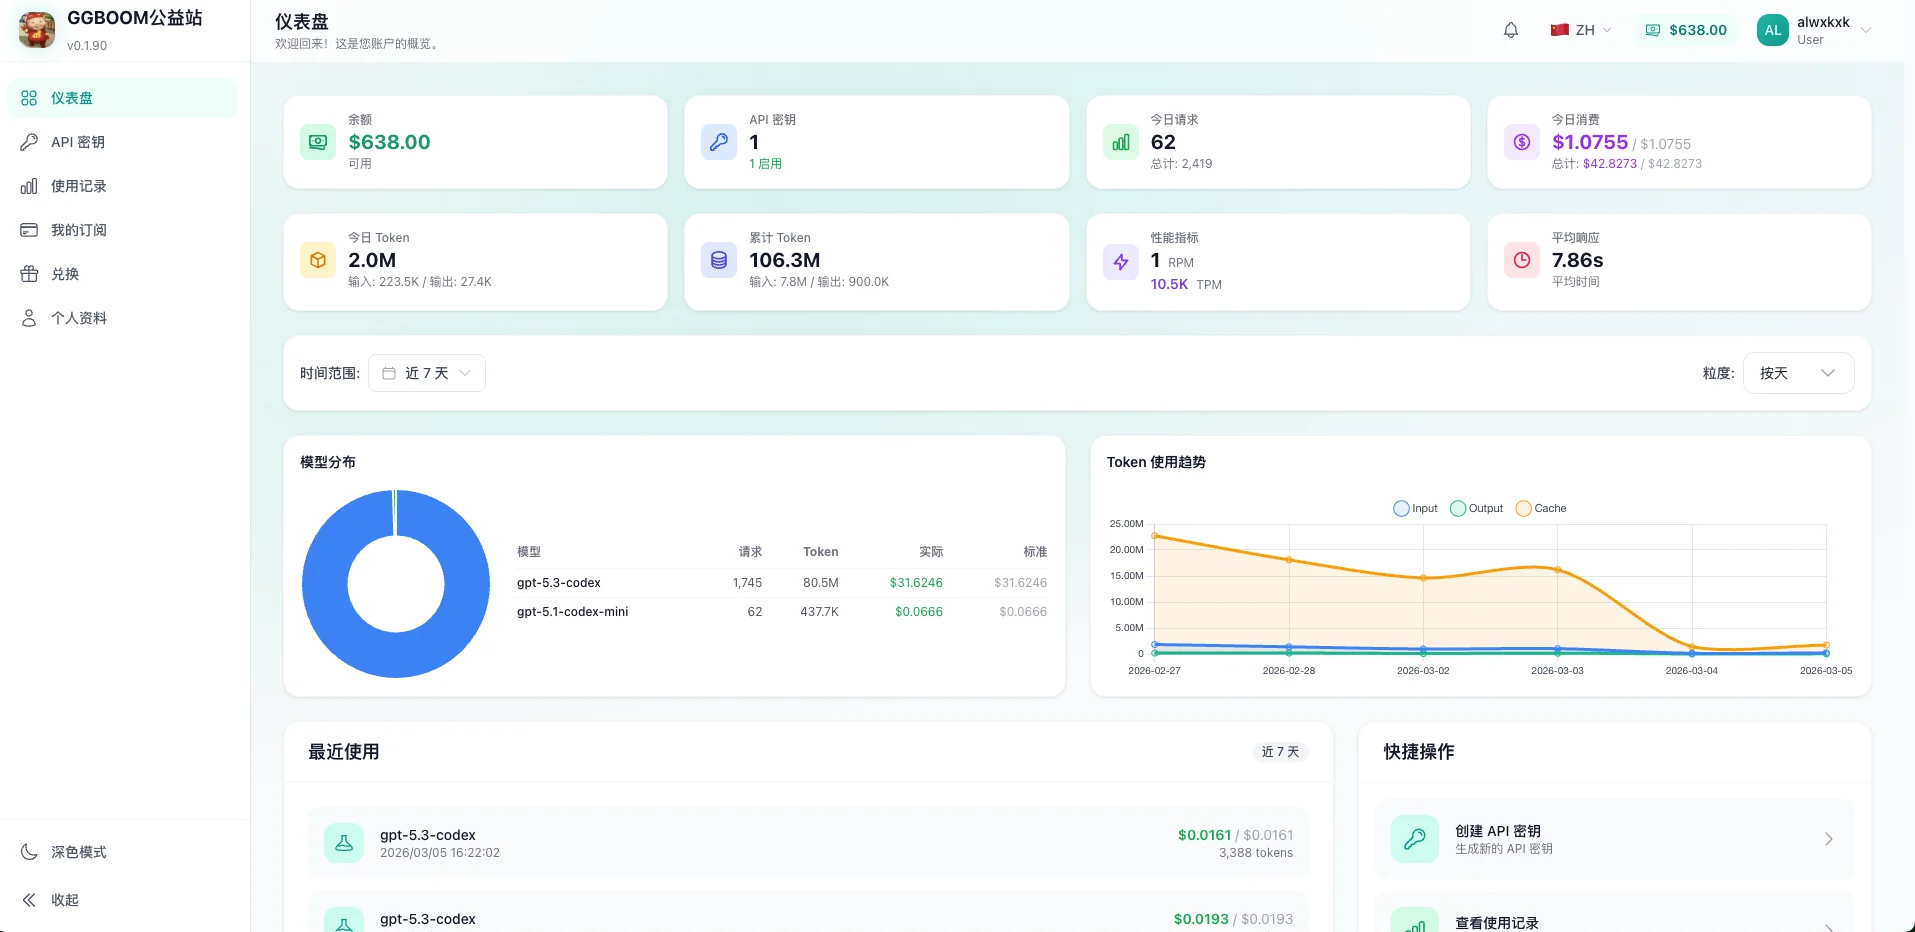The width and height of the screenshot is (1915, 932).
Task: Open the time range dropdown
Action: [x=427, y=373]
